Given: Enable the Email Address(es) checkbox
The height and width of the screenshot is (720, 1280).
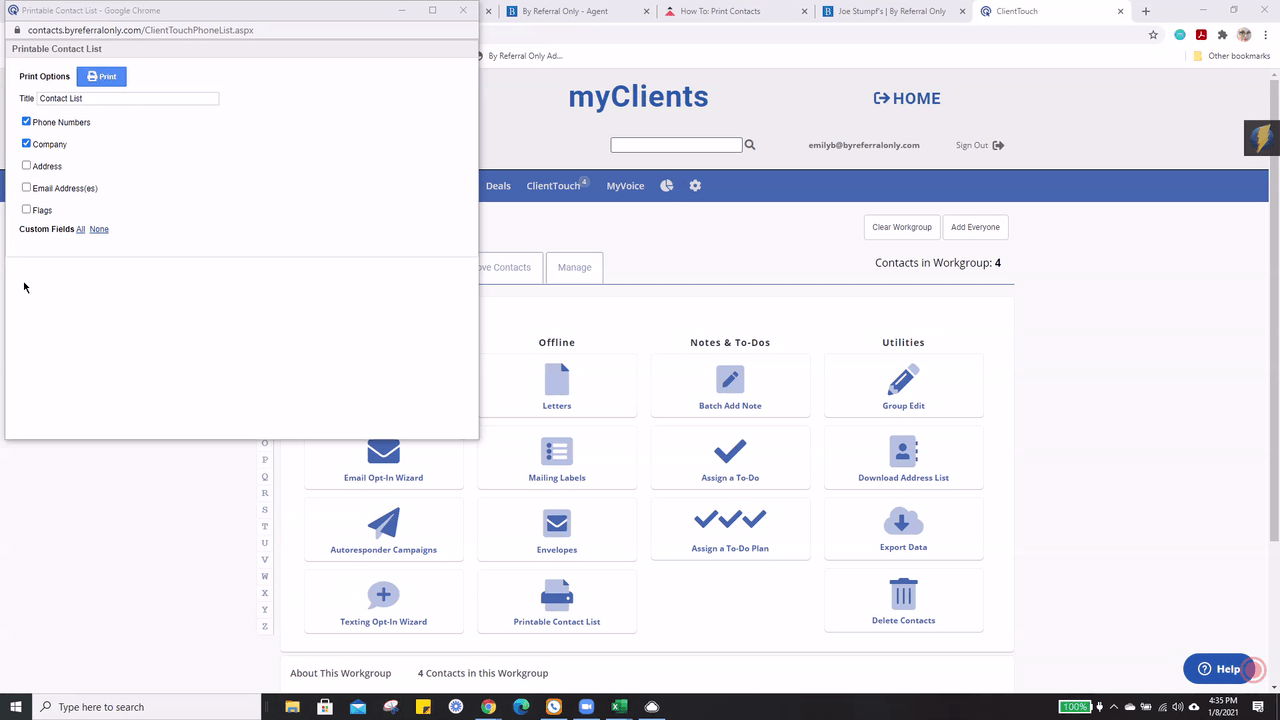Looking at the screenshot, I should pos(26,187).
